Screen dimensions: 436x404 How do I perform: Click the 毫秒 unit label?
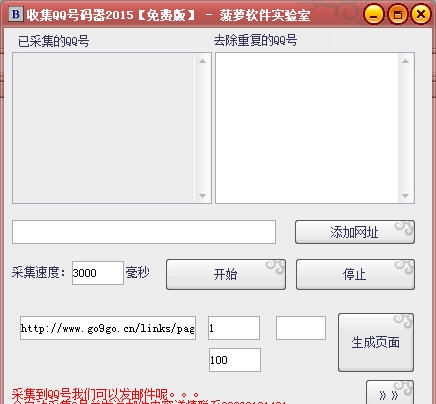tap(137, 272)
